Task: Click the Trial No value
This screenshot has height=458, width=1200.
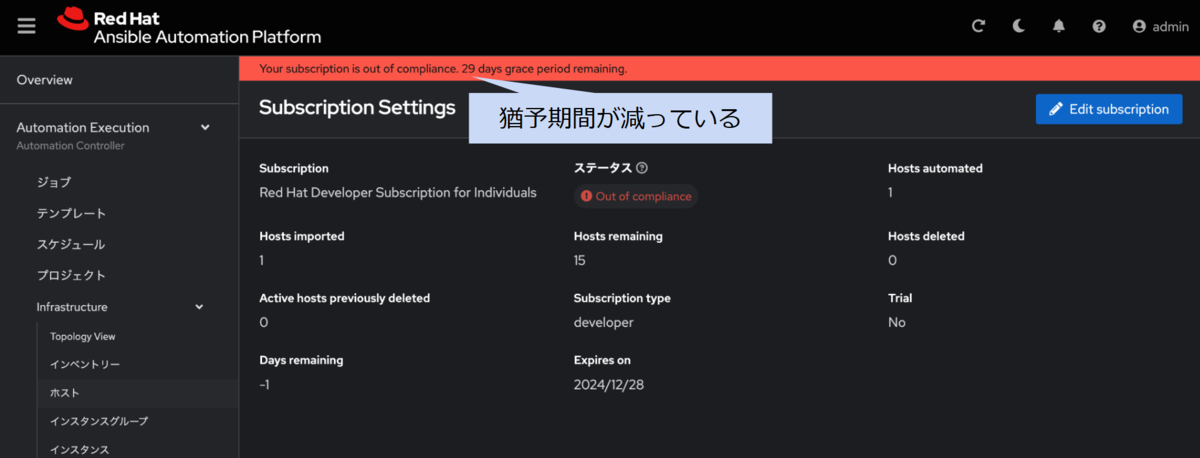Action: point(897,322)
